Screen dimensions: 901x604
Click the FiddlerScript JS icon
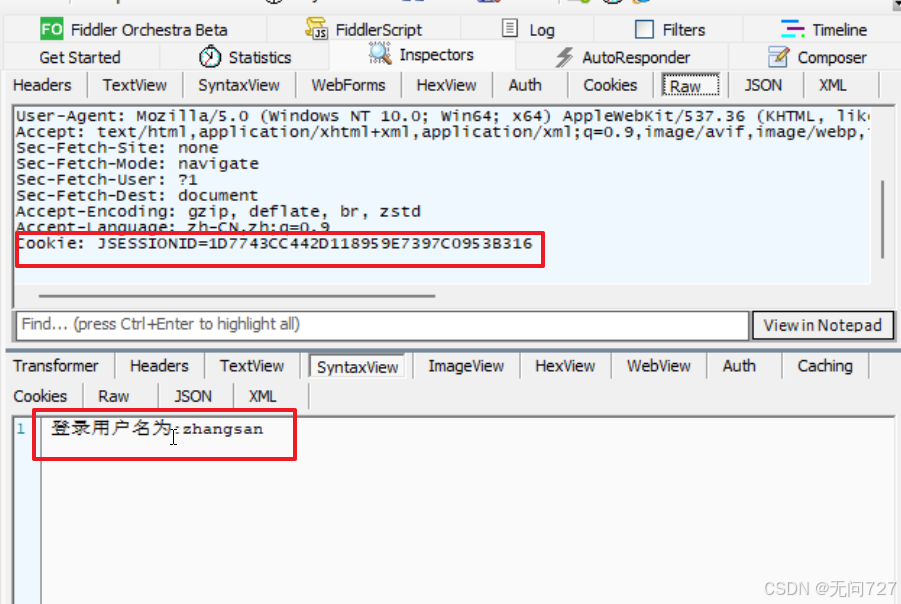pos(317,28)
